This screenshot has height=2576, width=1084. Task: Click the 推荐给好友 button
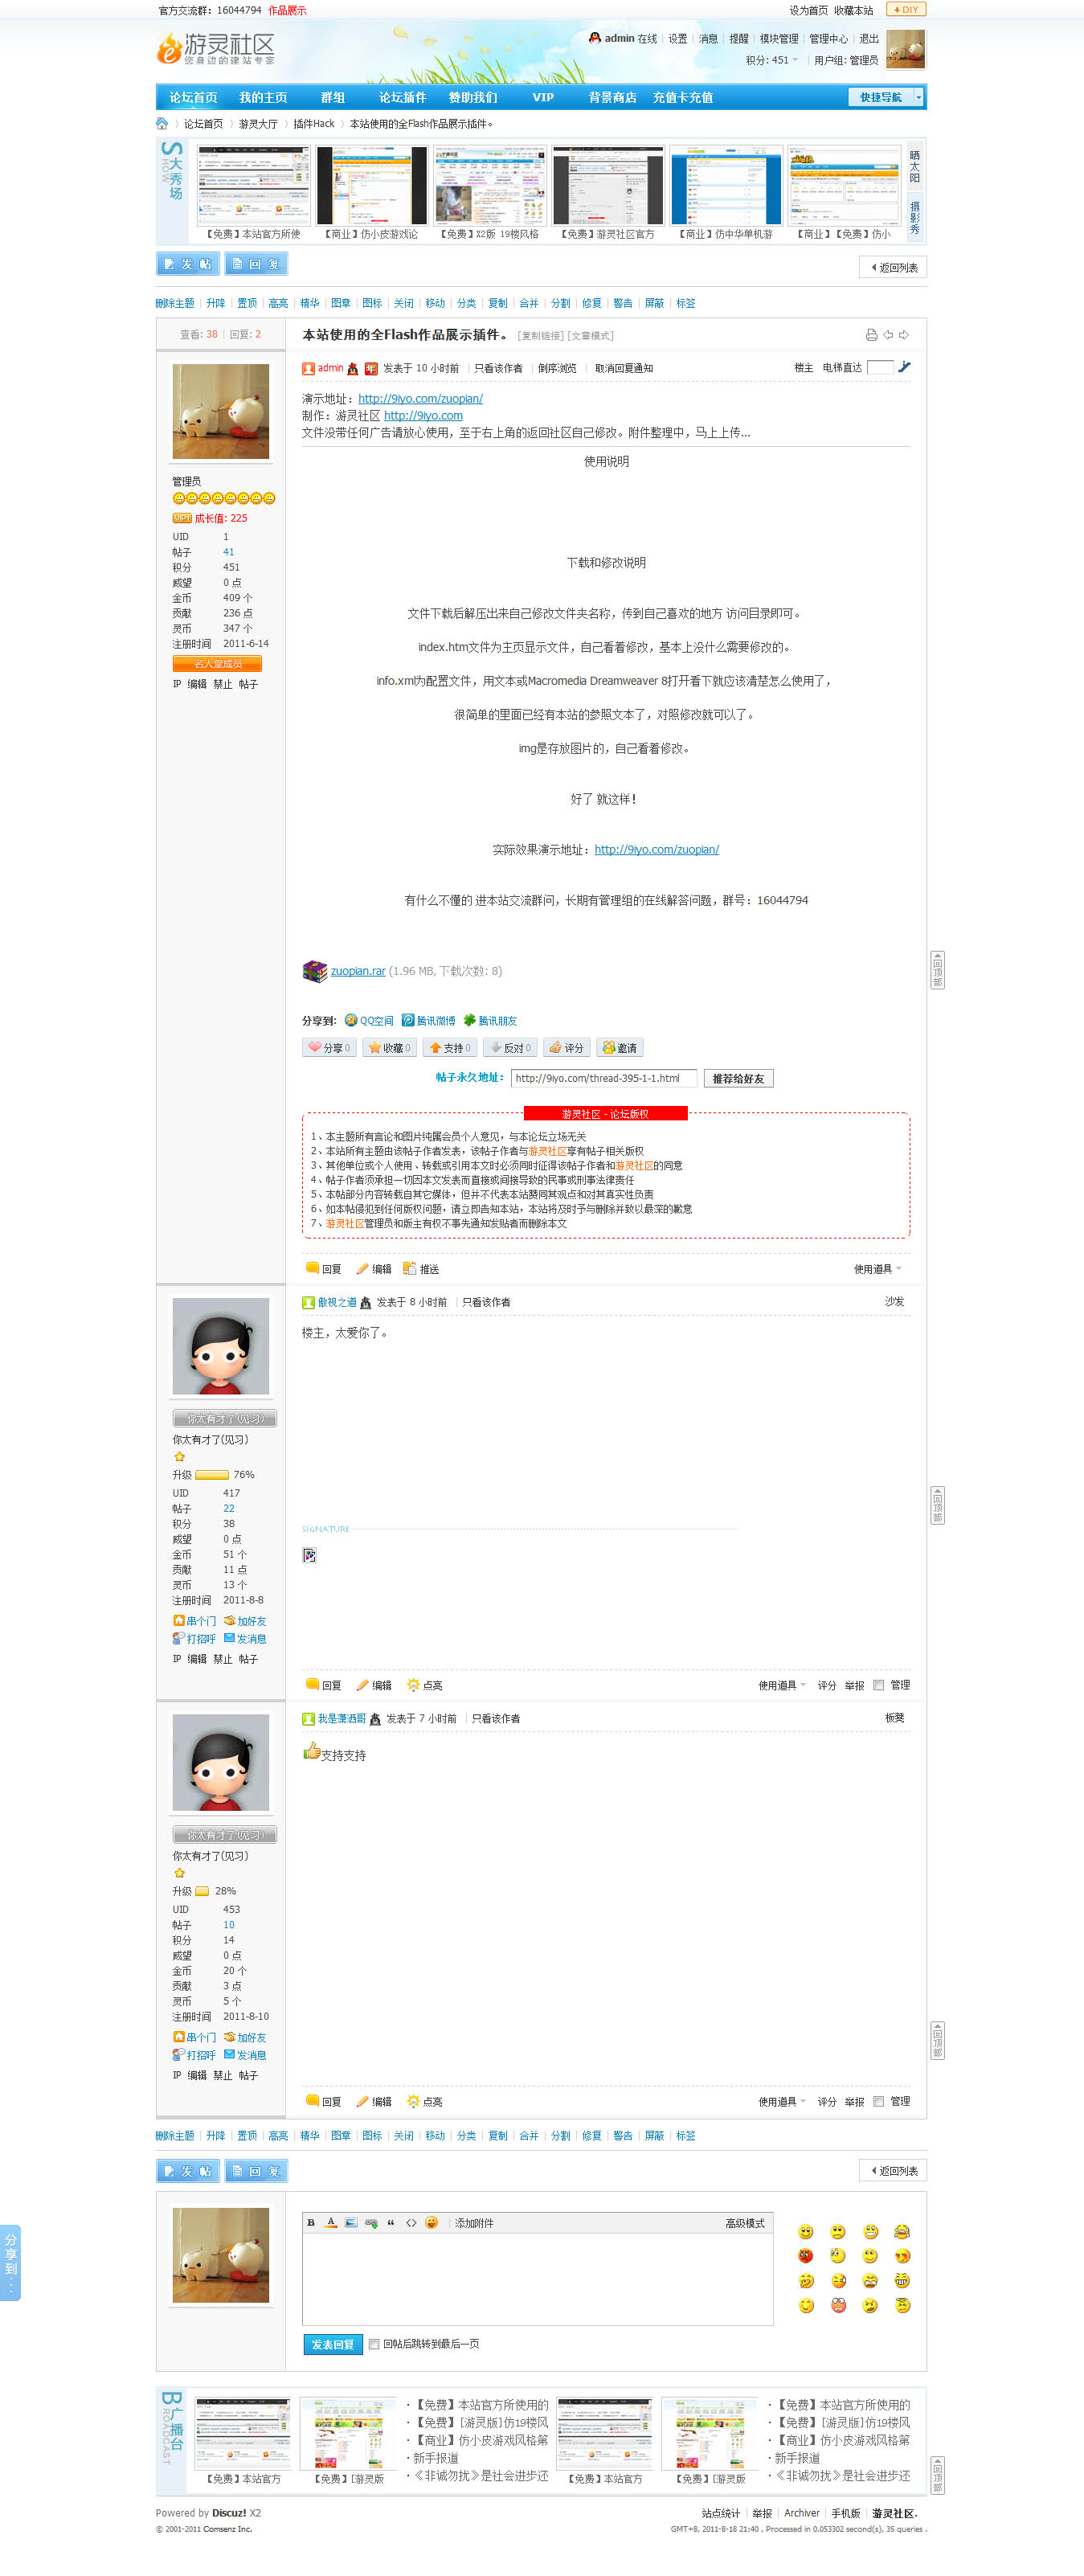click(x=739, y=1078)
